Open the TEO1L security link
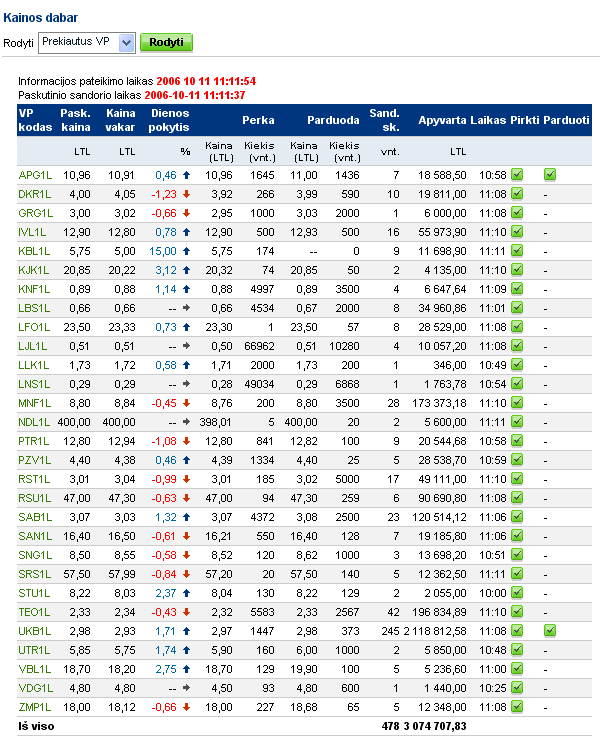The height and width of the screenshot is (740, 600). click(34, 612)
